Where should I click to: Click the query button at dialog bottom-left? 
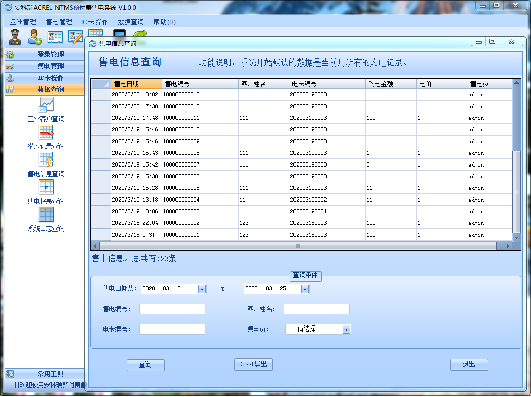click(x=146, y=365)
